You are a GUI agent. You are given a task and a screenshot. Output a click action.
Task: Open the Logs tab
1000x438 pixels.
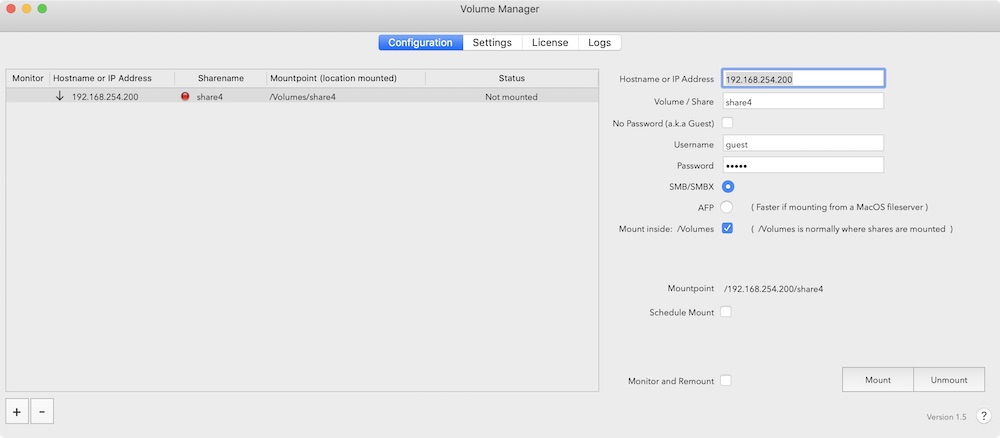pos(600,43)
